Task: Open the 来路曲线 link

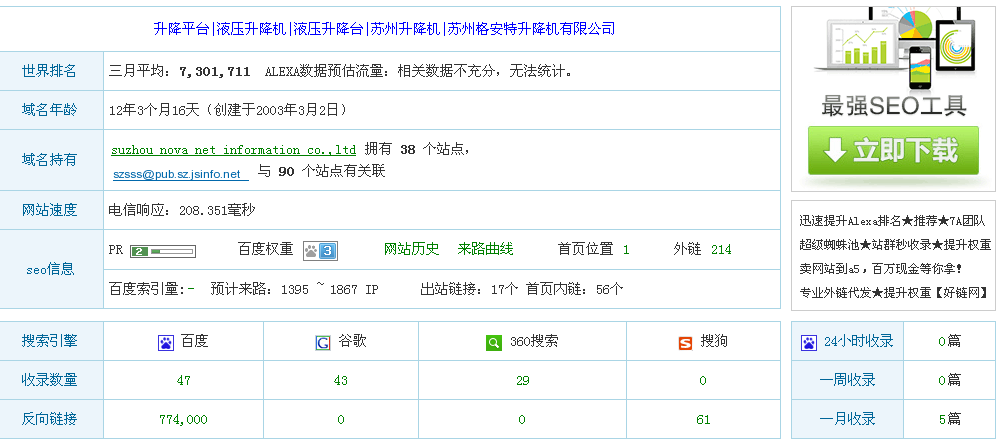Action: tap(485, 249)
